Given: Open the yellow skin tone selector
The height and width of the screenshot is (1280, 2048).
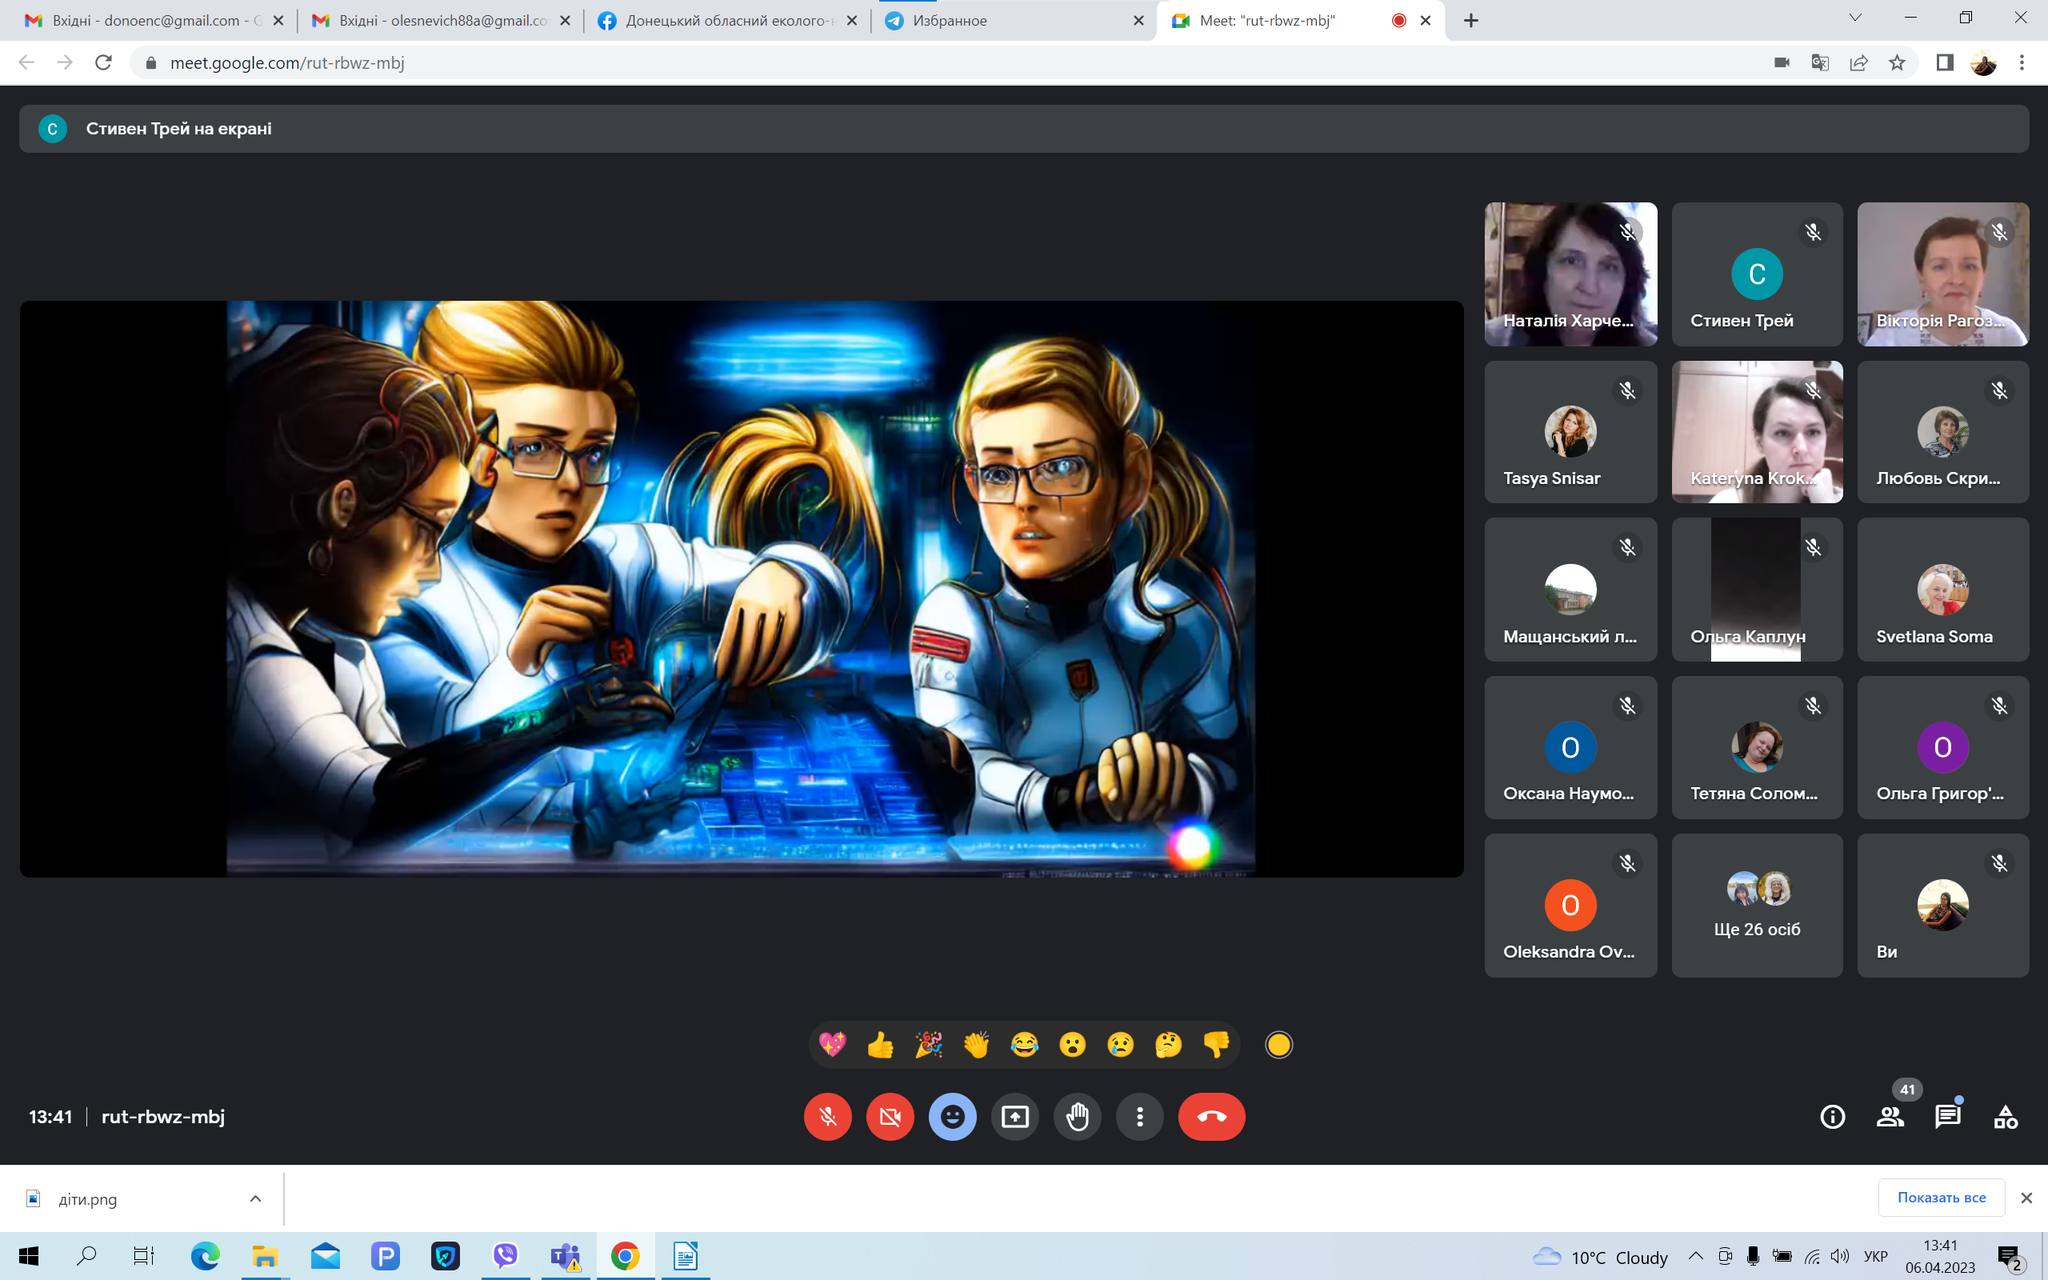Looking at the screenshot, I should (1278, 1045).
